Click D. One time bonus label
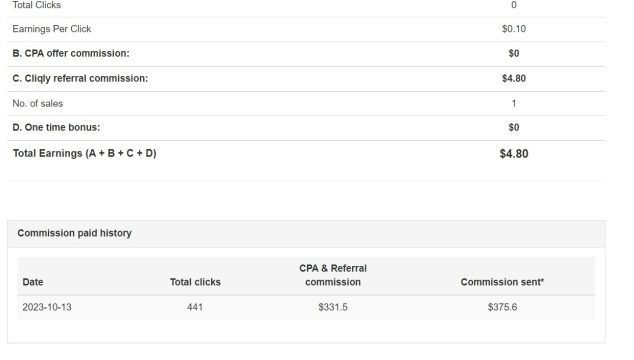 [56, 127]
